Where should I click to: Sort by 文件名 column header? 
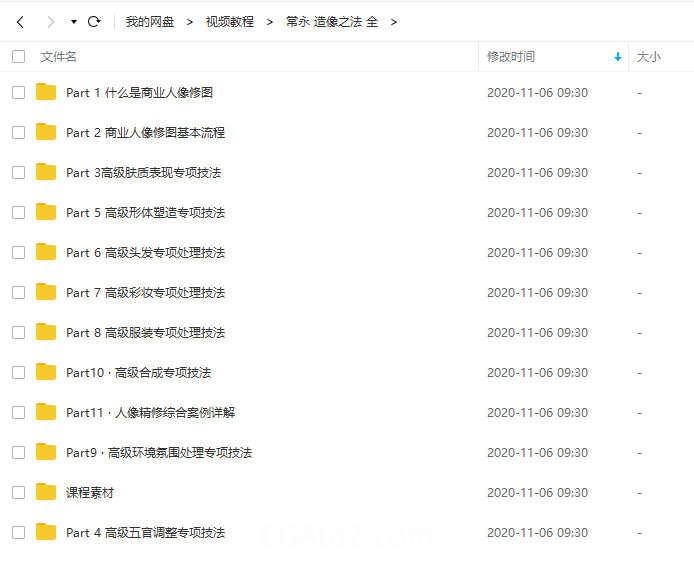(x=58, y=57)
